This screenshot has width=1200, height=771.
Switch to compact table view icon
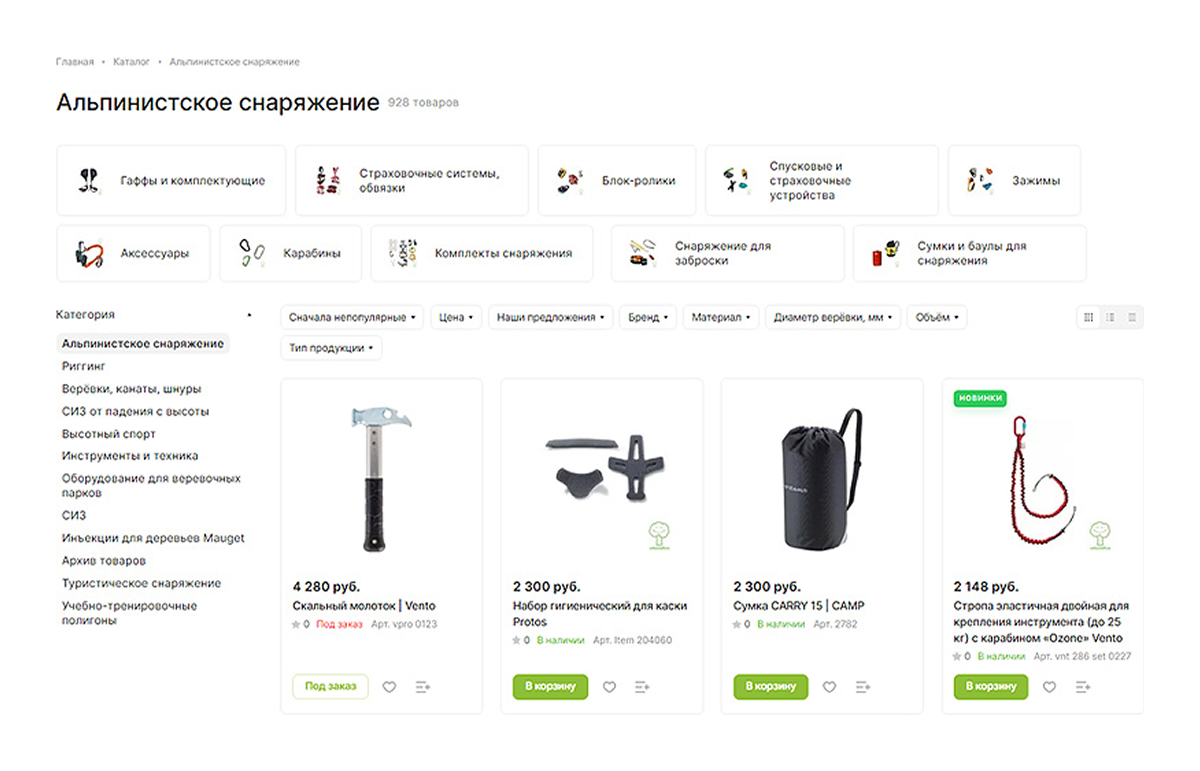[1132, 317]
